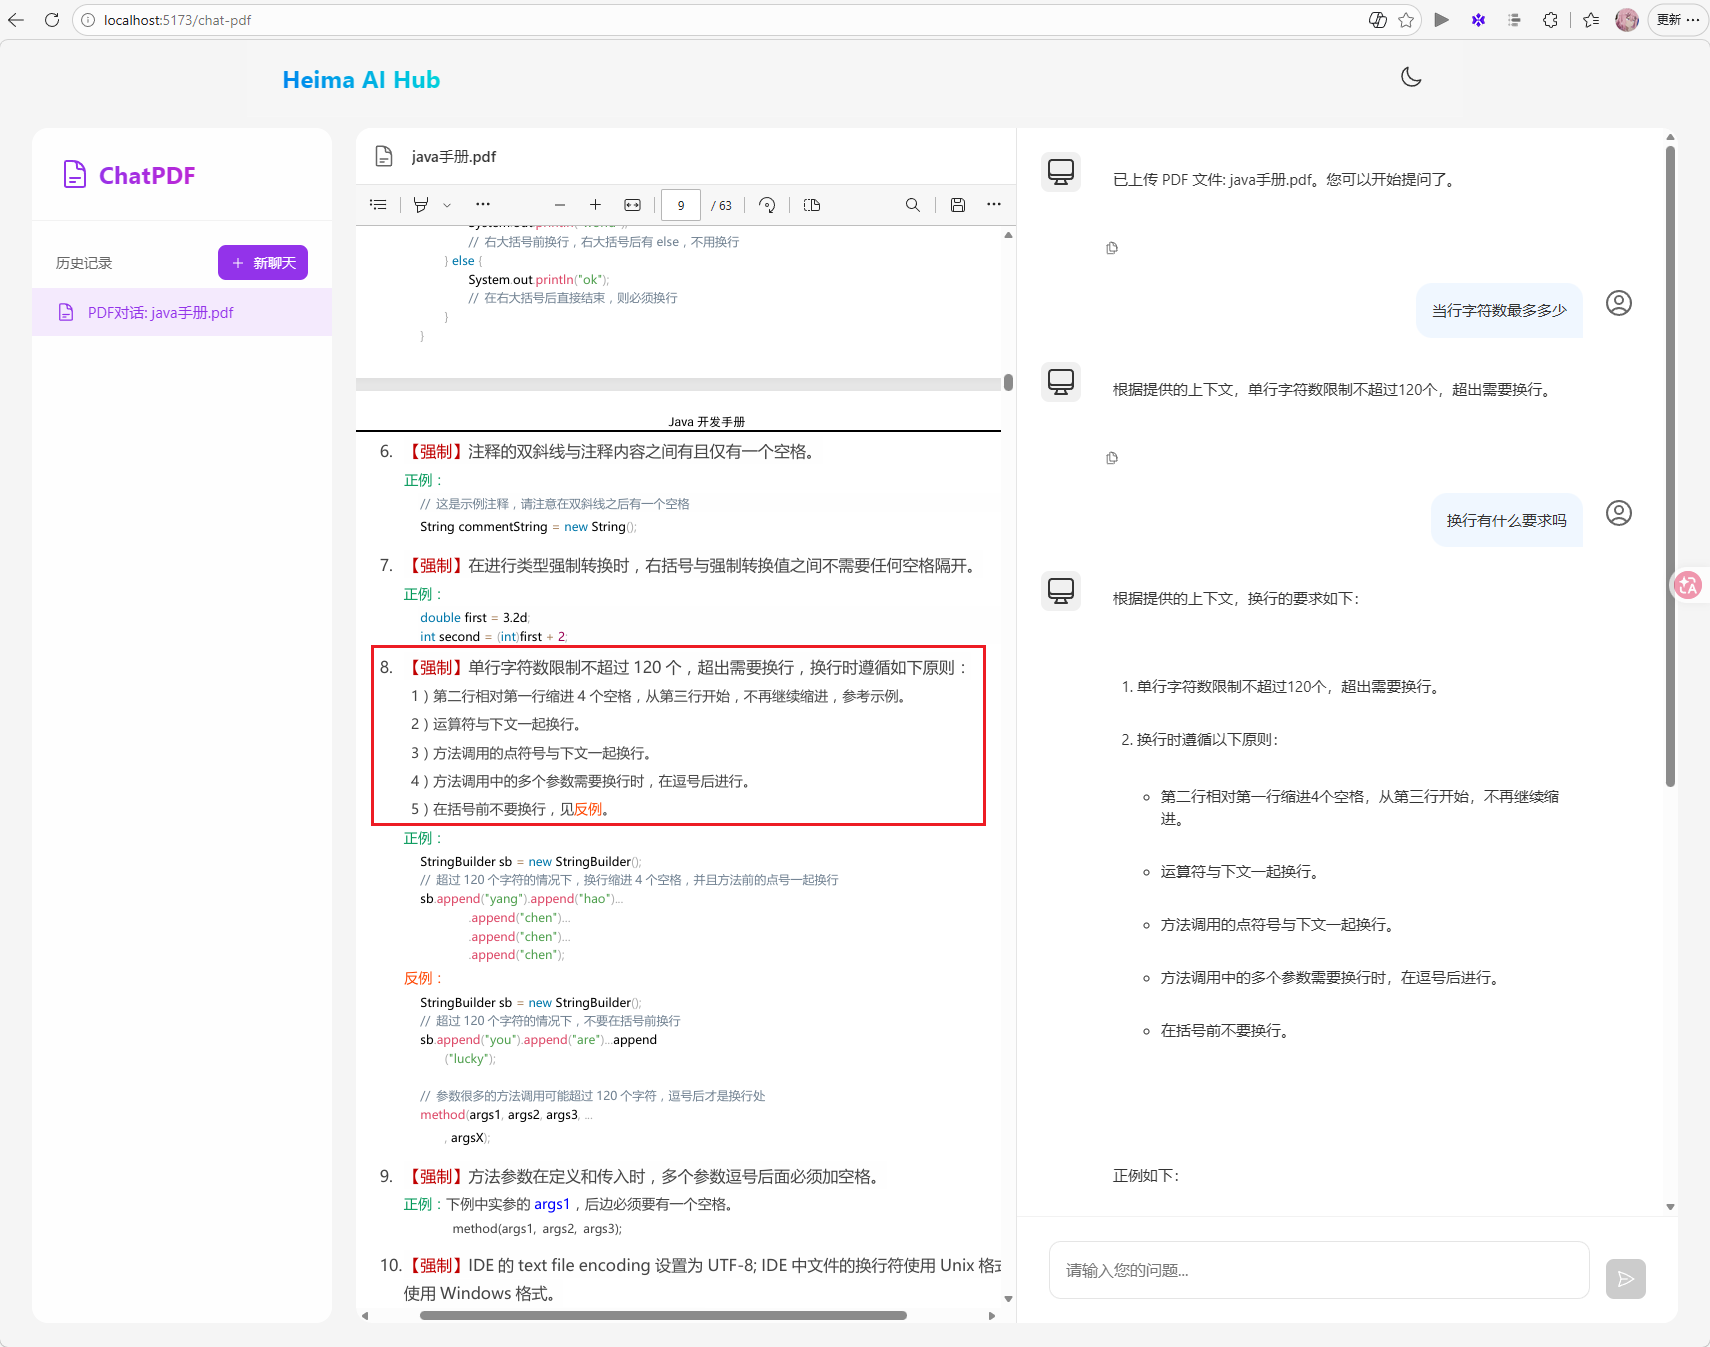Click the Heima AI Hub title link
This screenshot has width=1710, height=1347.
point(361,80)
